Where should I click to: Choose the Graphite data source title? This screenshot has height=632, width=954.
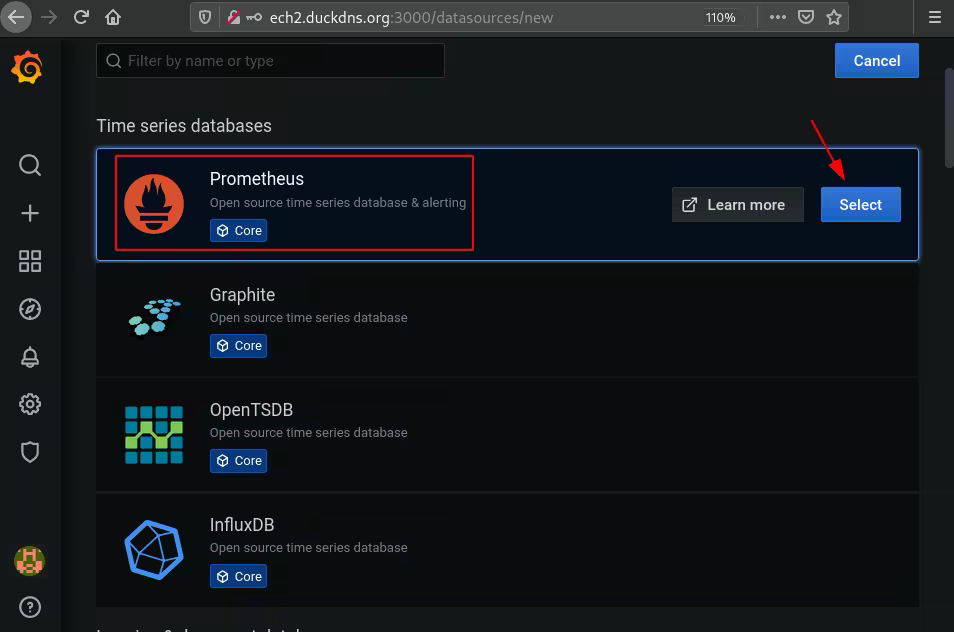(242, 295)
